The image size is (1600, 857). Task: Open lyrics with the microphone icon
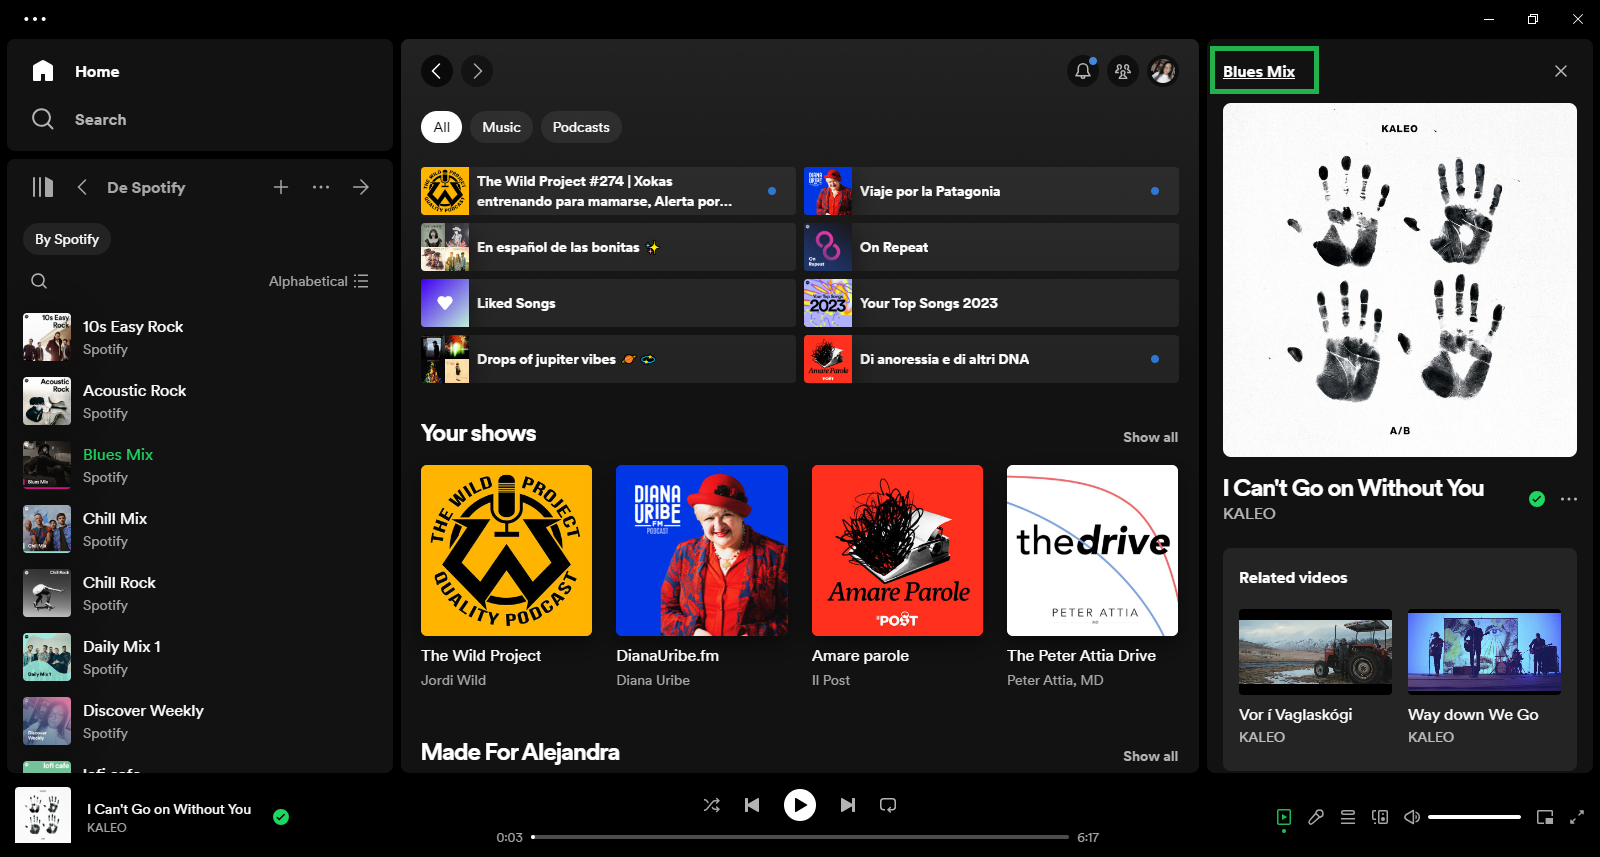[x=1316, y=817]
